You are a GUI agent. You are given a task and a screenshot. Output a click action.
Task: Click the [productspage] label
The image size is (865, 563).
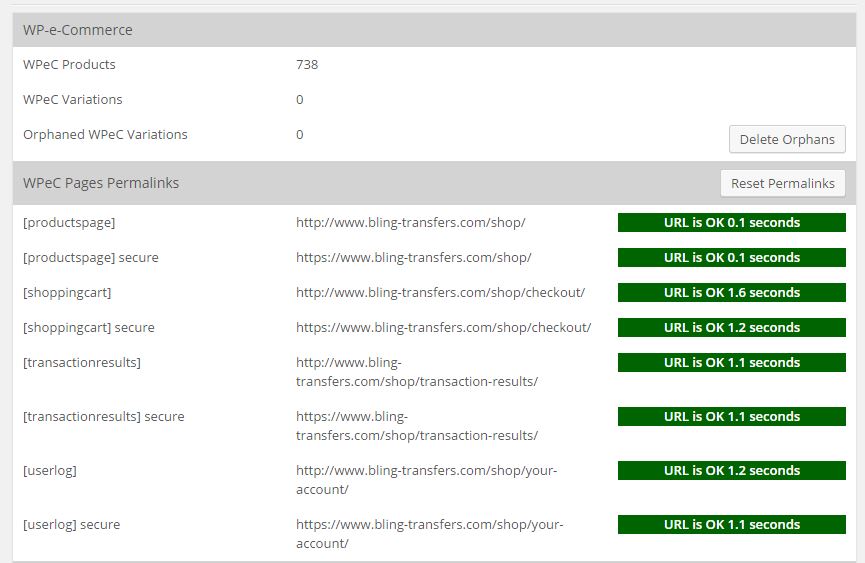pyautogui.click(x=69, y=223)
